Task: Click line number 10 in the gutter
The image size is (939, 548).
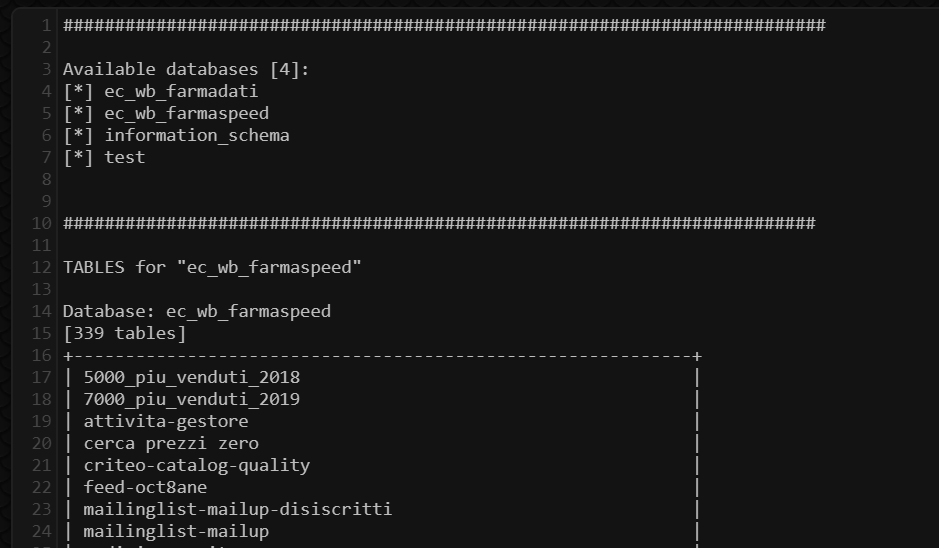Action: click(x=42, y=223)
